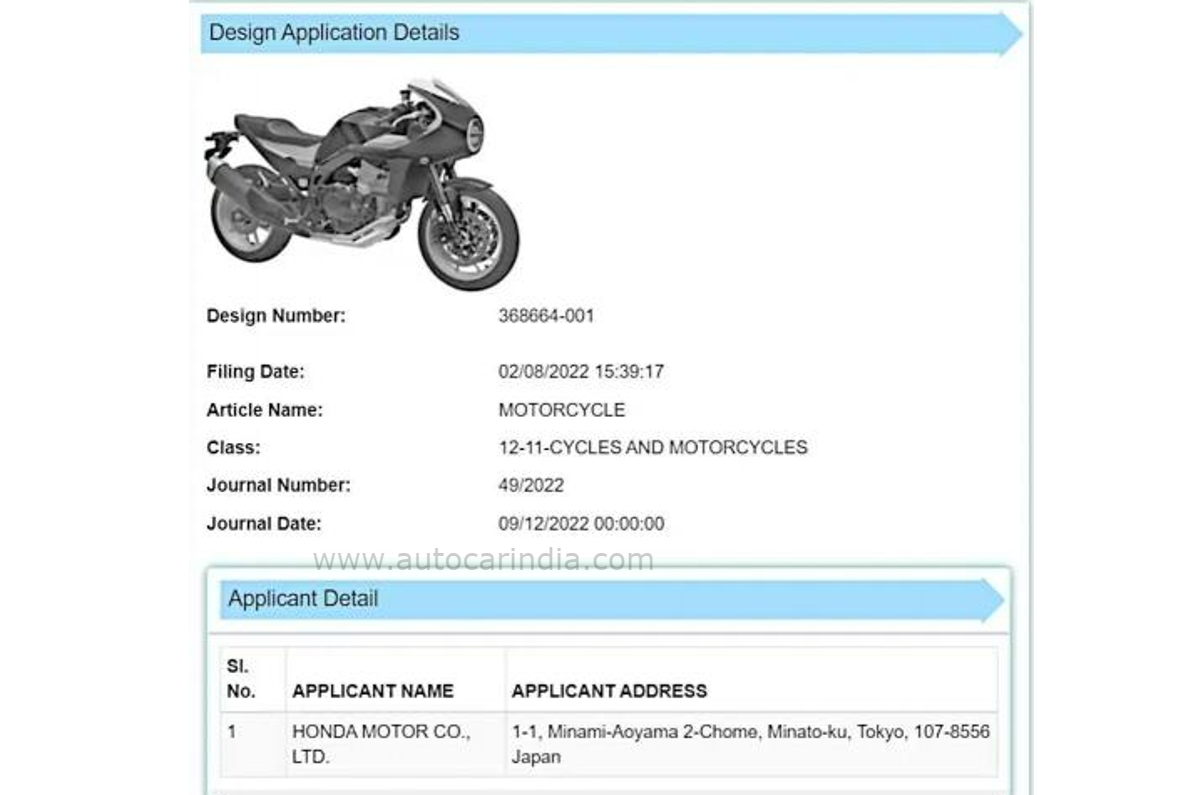The image size is (1200, 795).
Task: Select the Filing Date value 02/08/2022
Action: (581, 371)
